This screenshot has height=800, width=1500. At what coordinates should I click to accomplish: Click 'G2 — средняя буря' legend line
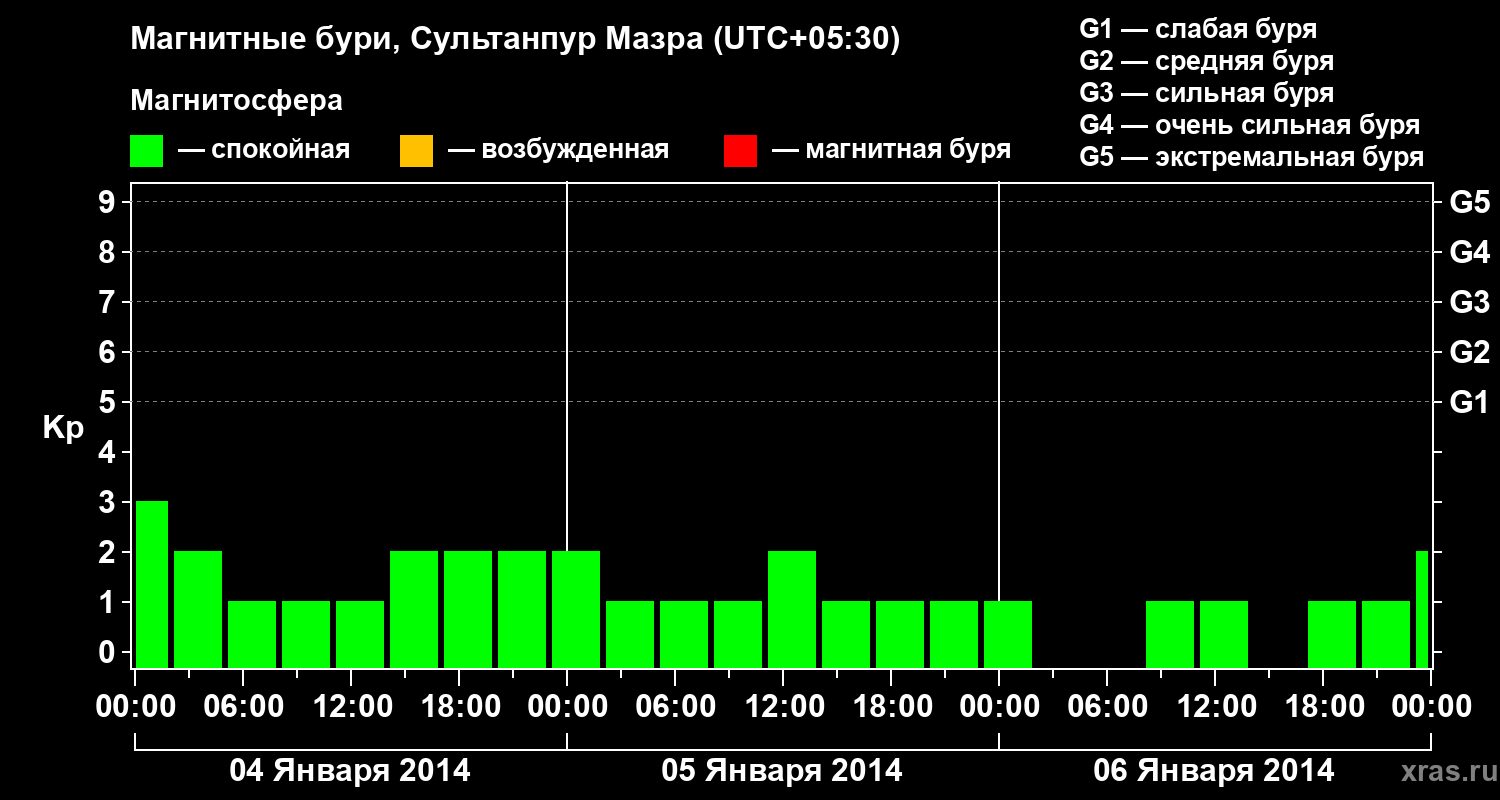pyautogui.click(x=1207, y=61)
